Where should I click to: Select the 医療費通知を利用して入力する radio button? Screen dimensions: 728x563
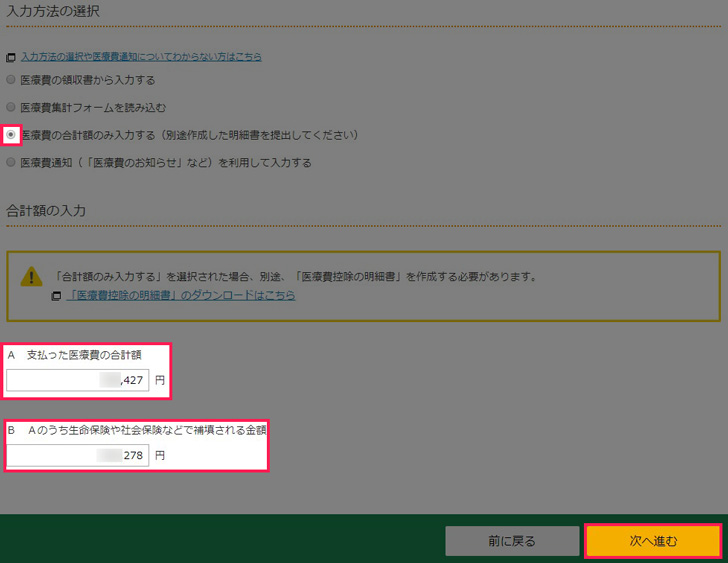pos(11,162)
